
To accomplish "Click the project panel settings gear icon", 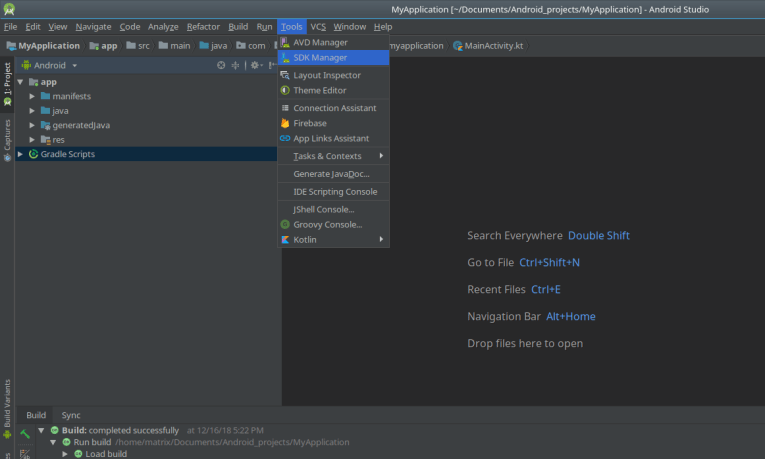I will 255,65.
